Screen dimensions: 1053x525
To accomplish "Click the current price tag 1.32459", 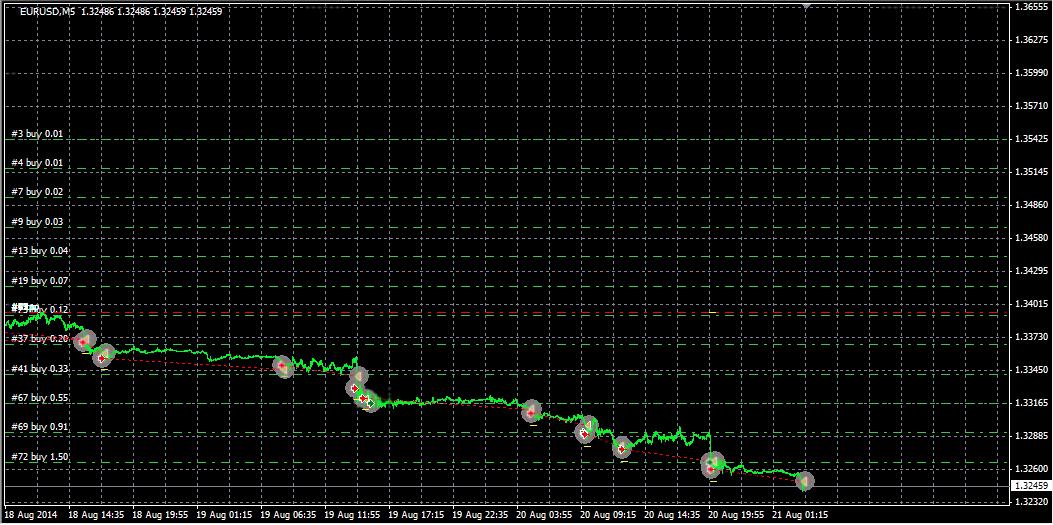I will (1032, 486).
